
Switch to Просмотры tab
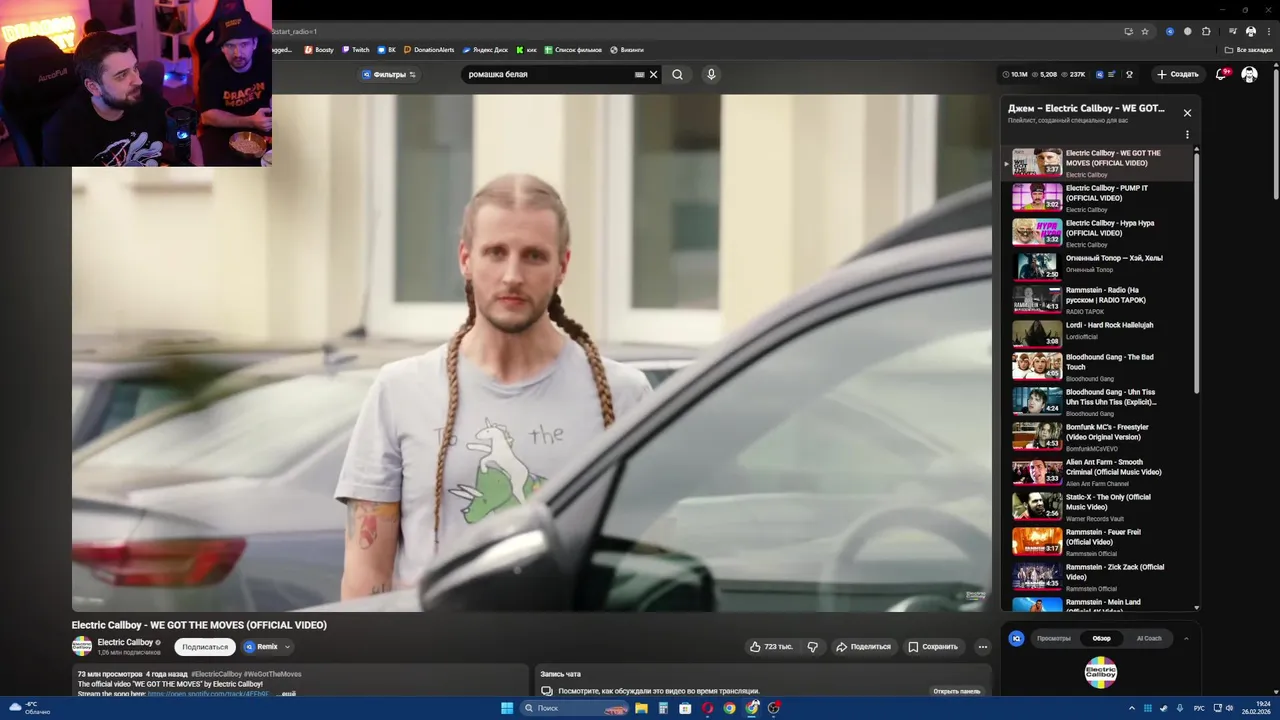click(x=1053, y=638)
